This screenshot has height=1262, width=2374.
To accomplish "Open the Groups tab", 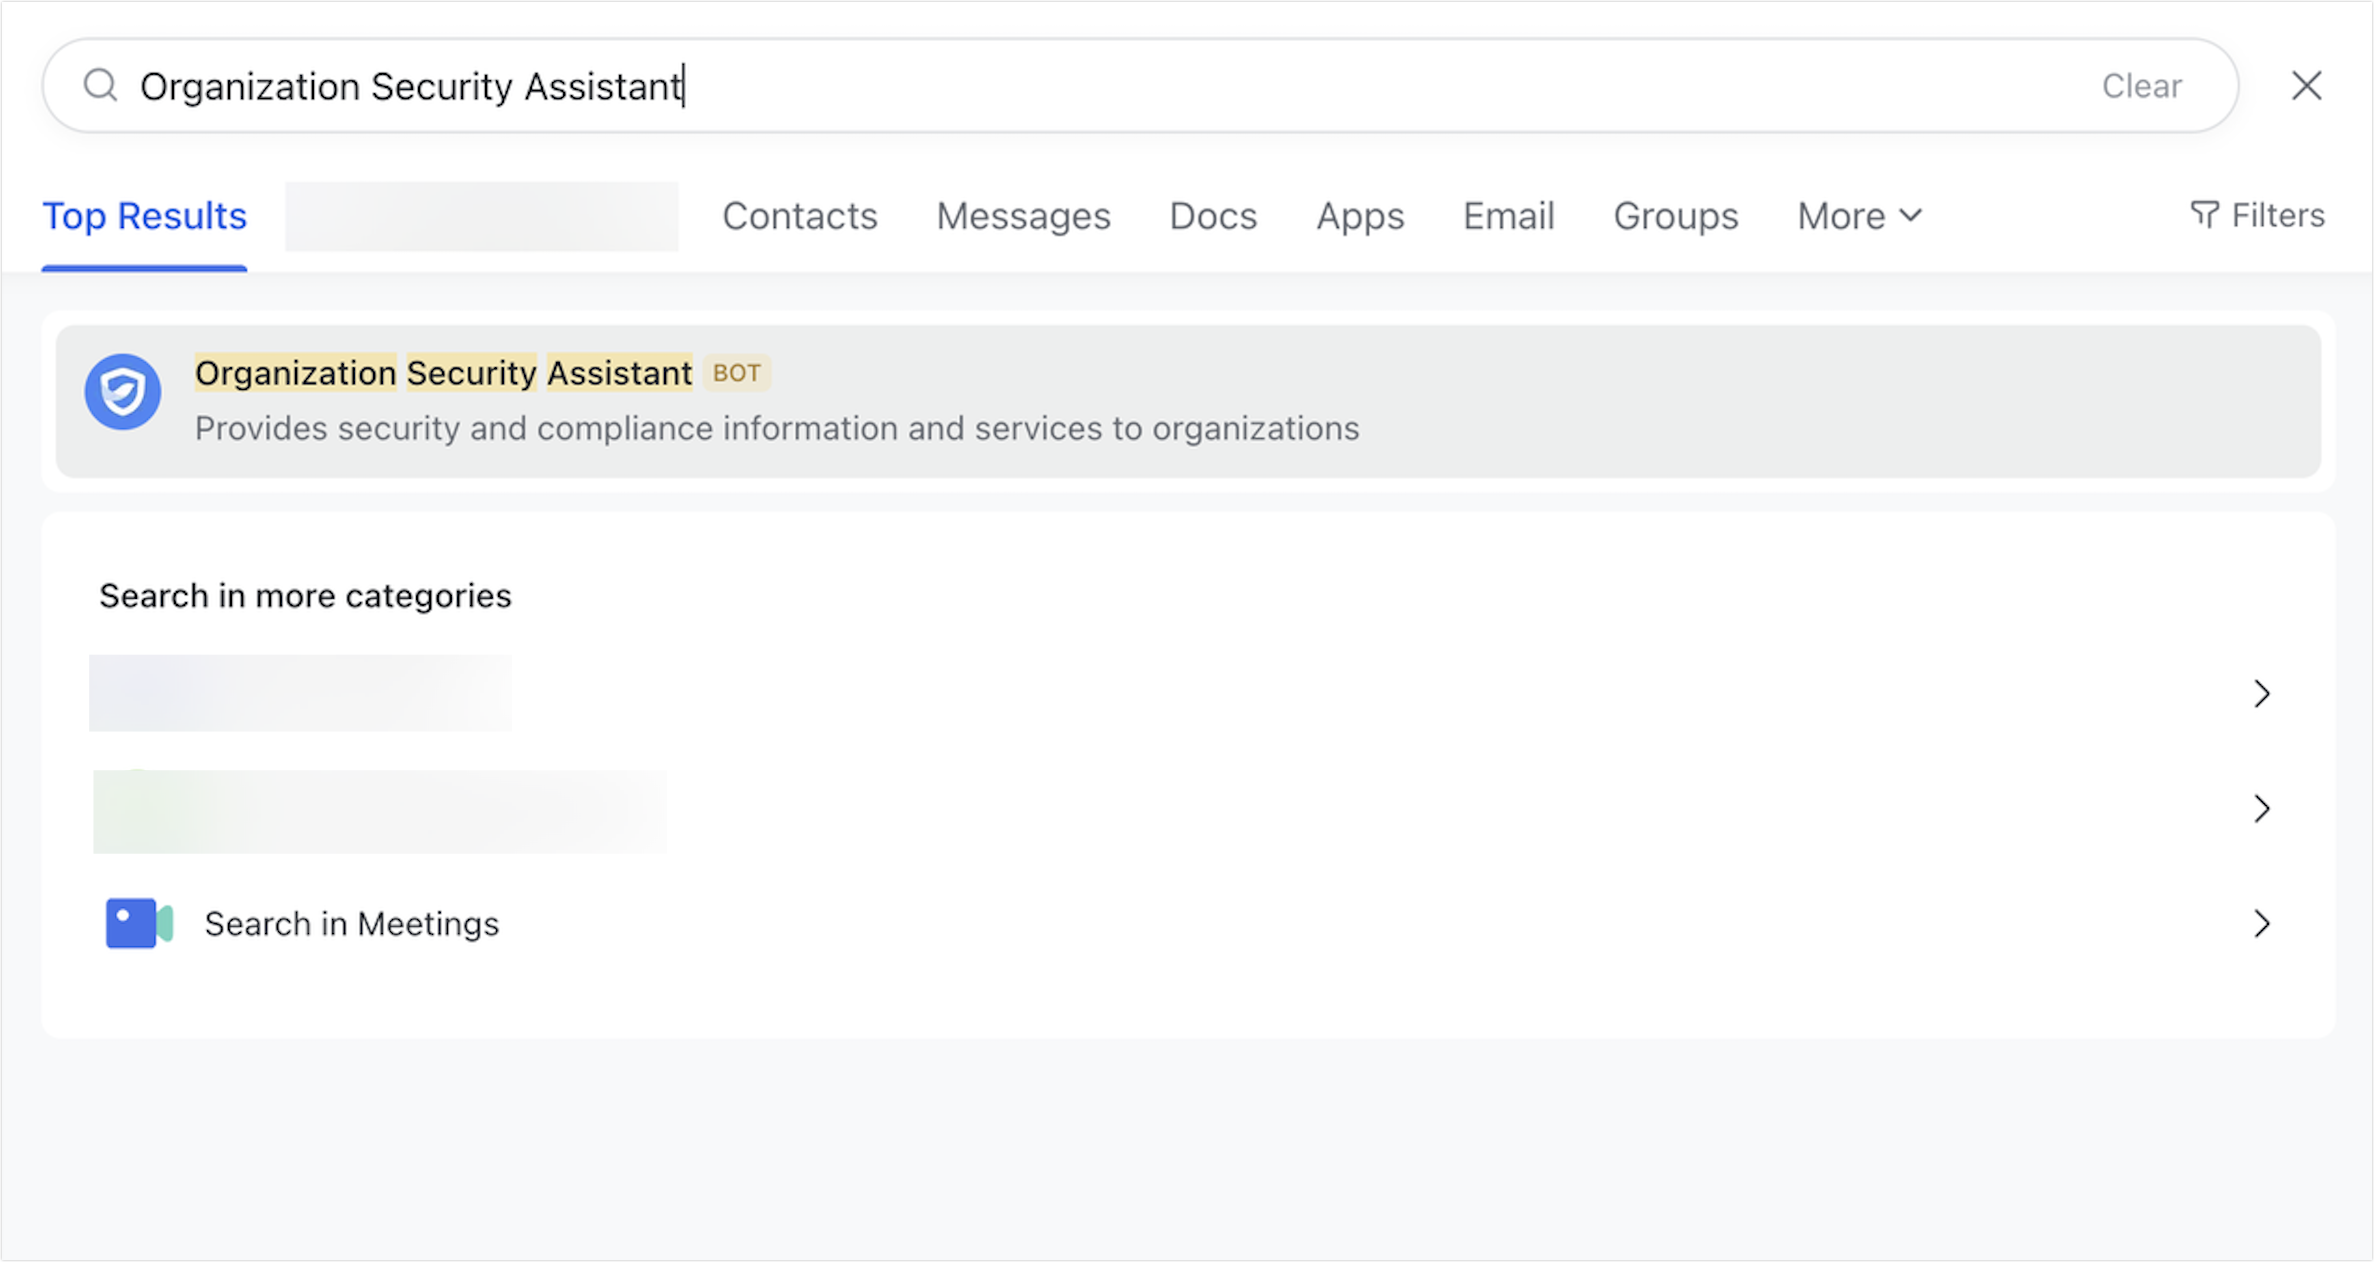I will [1675, 215].
